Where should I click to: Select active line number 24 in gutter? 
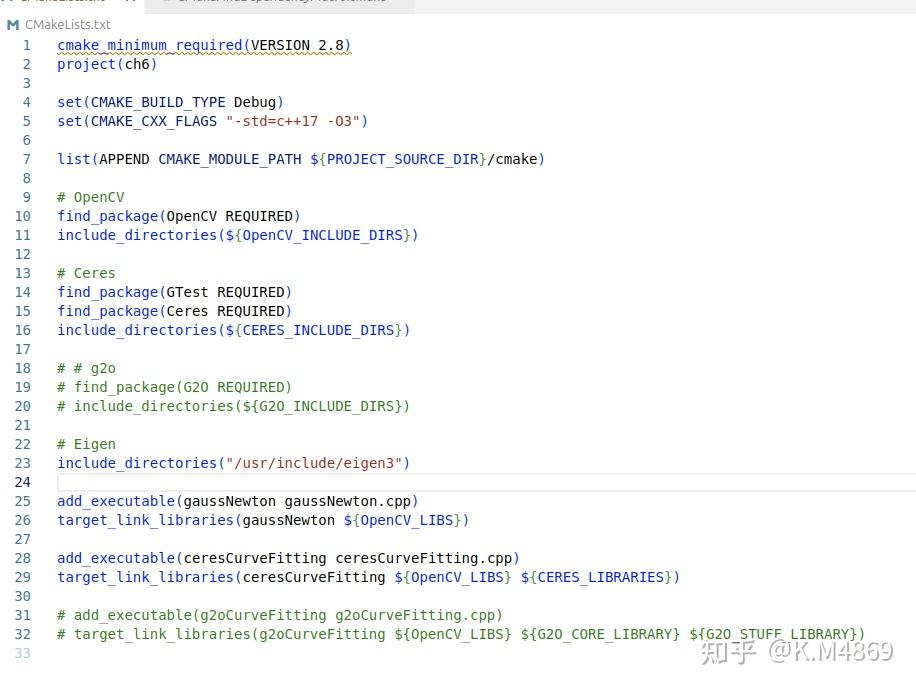pyautogui.click(x=23, y=482)
